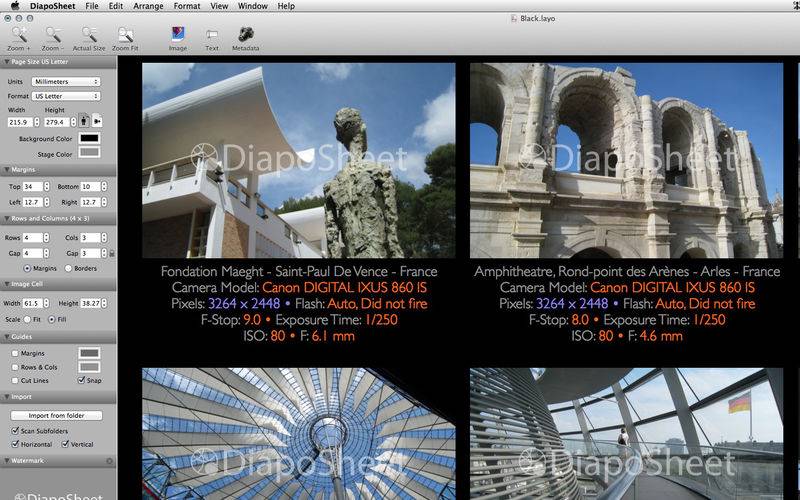Collapse the Margins section triangle
Viewport: 800px width, 500px height.
point(5,170)
